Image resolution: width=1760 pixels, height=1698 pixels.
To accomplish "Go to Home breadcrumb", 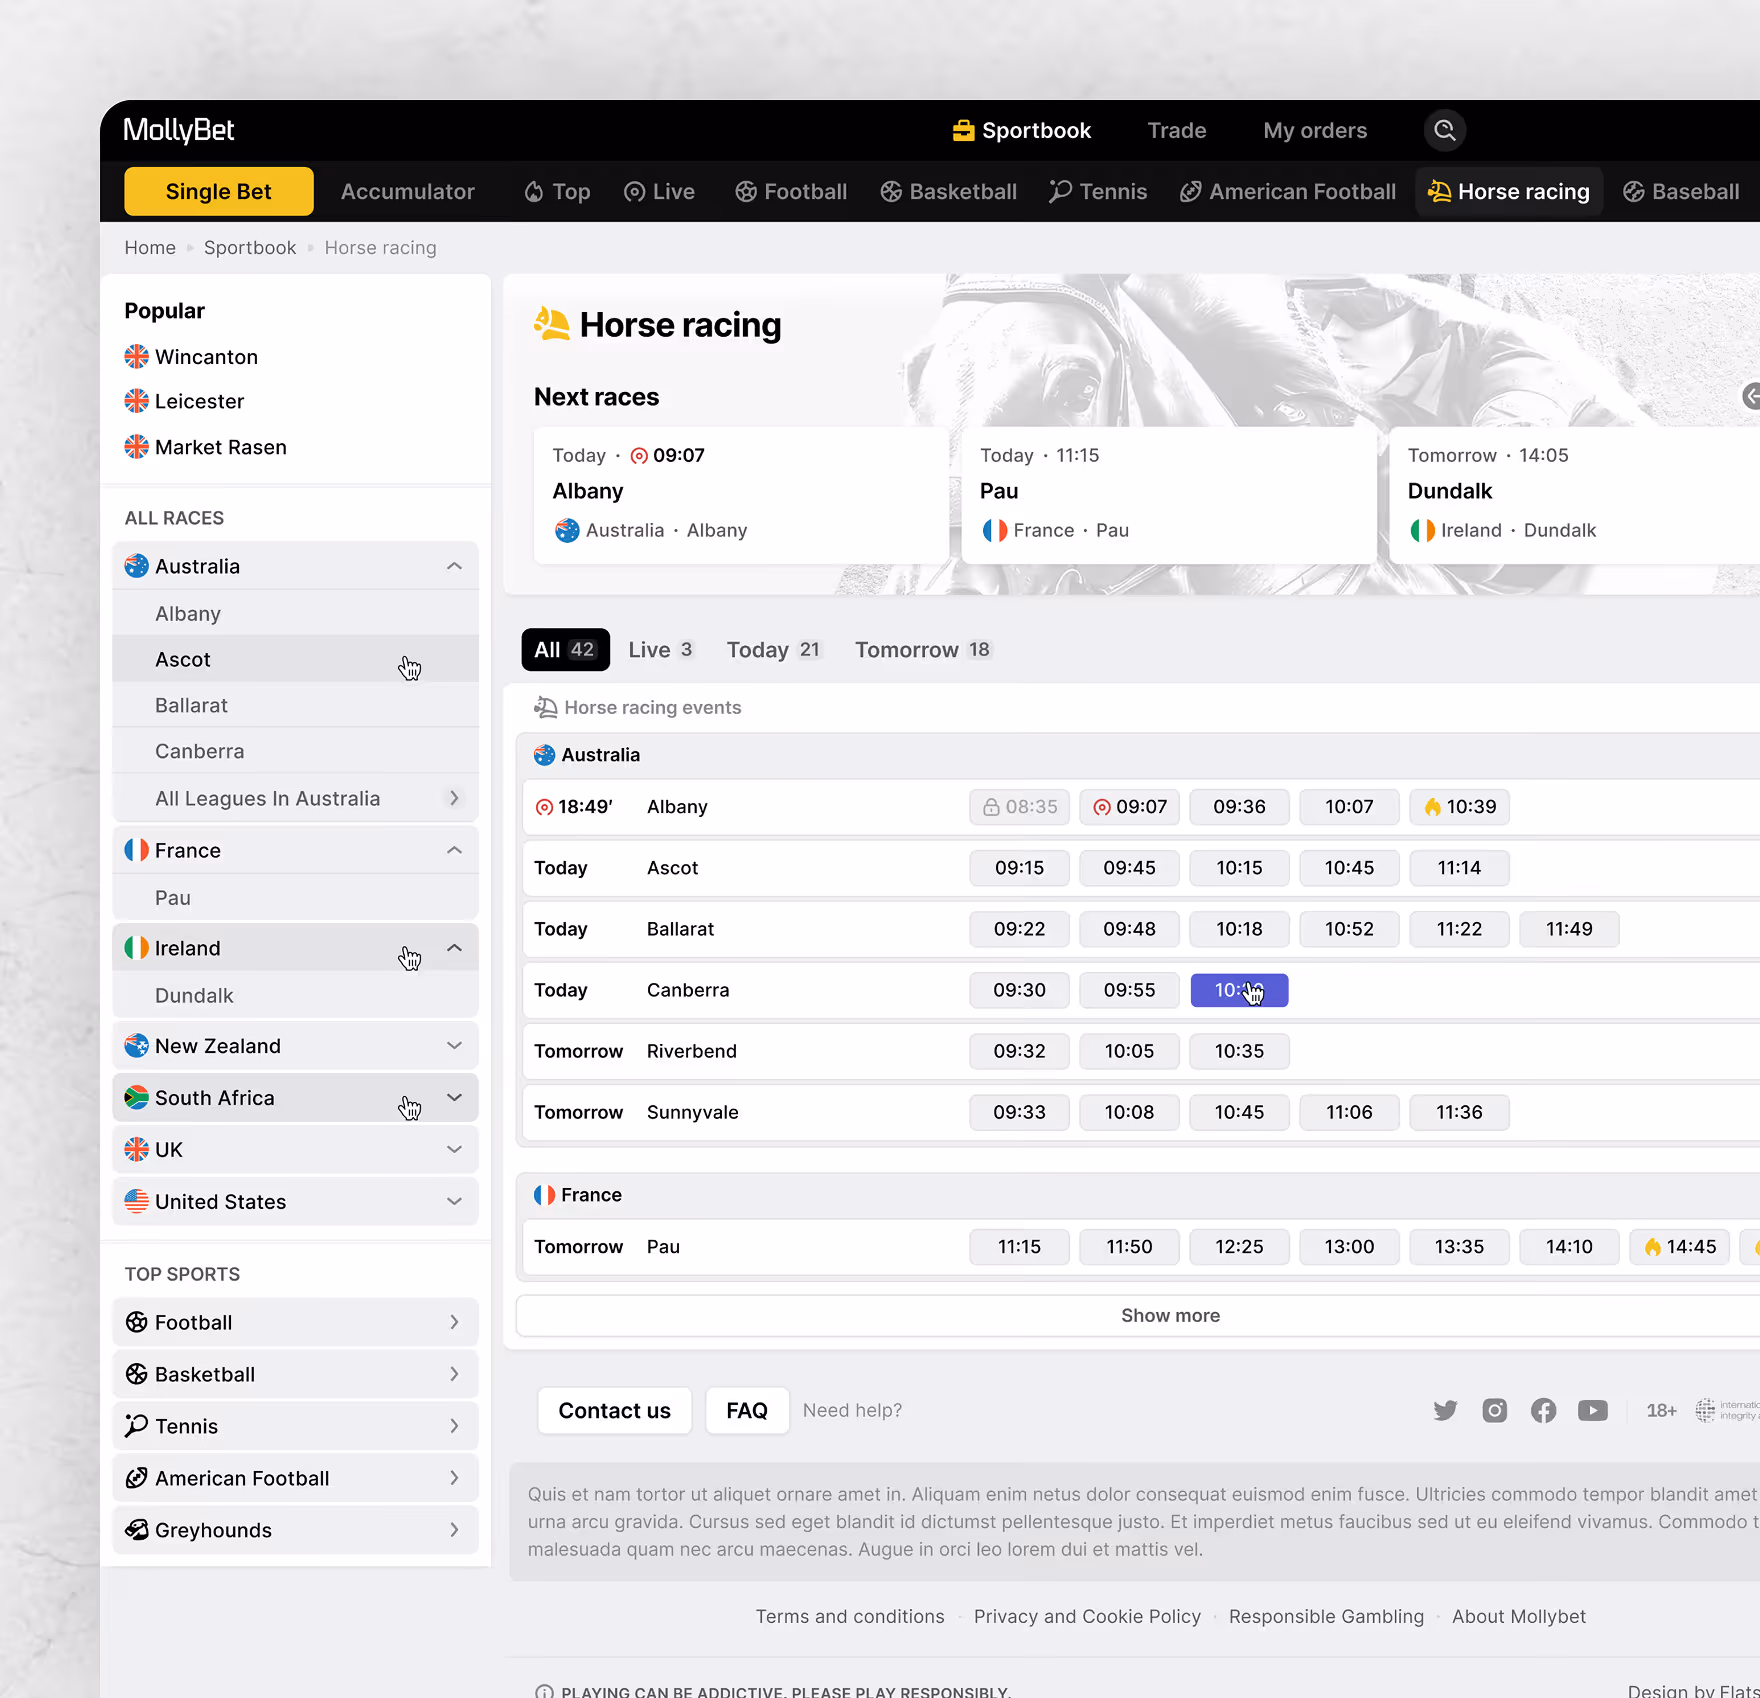I will [x=150, y=247].
